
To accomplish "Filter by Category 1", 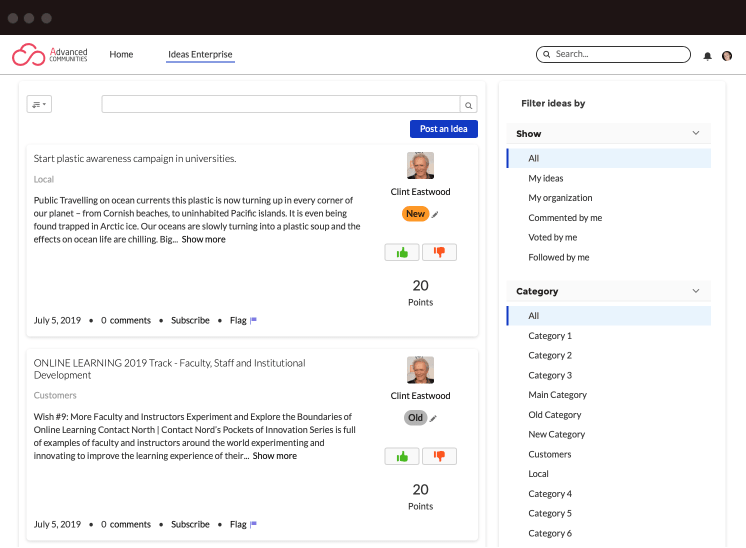I will point(550,336).
